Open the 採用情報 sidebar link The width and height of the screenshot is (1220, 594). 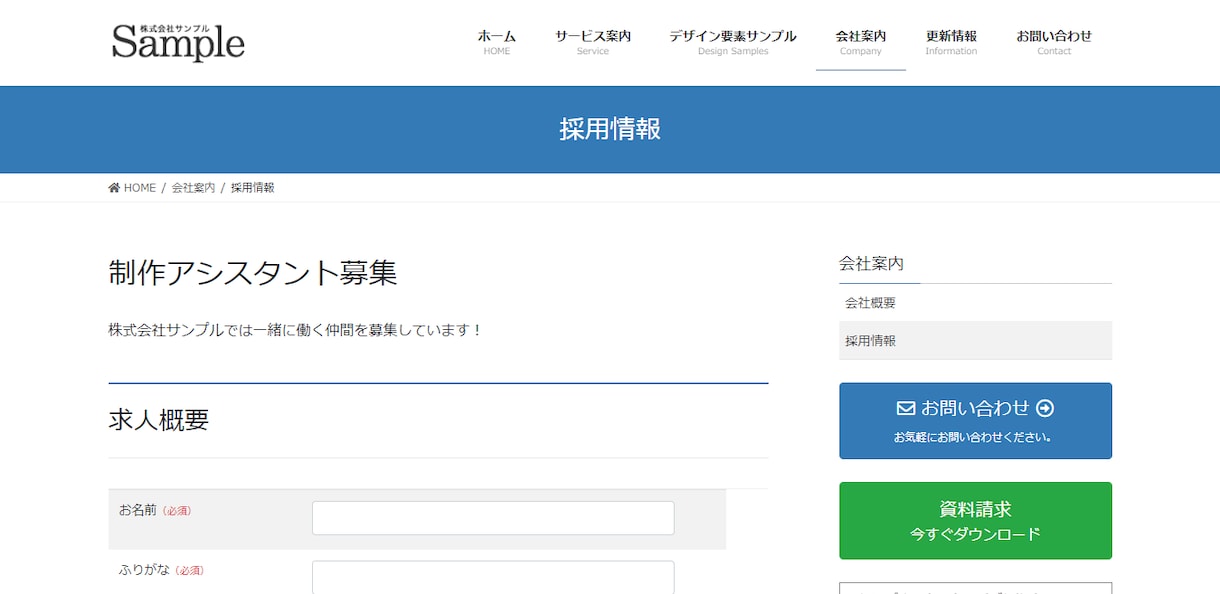[975, 341]
